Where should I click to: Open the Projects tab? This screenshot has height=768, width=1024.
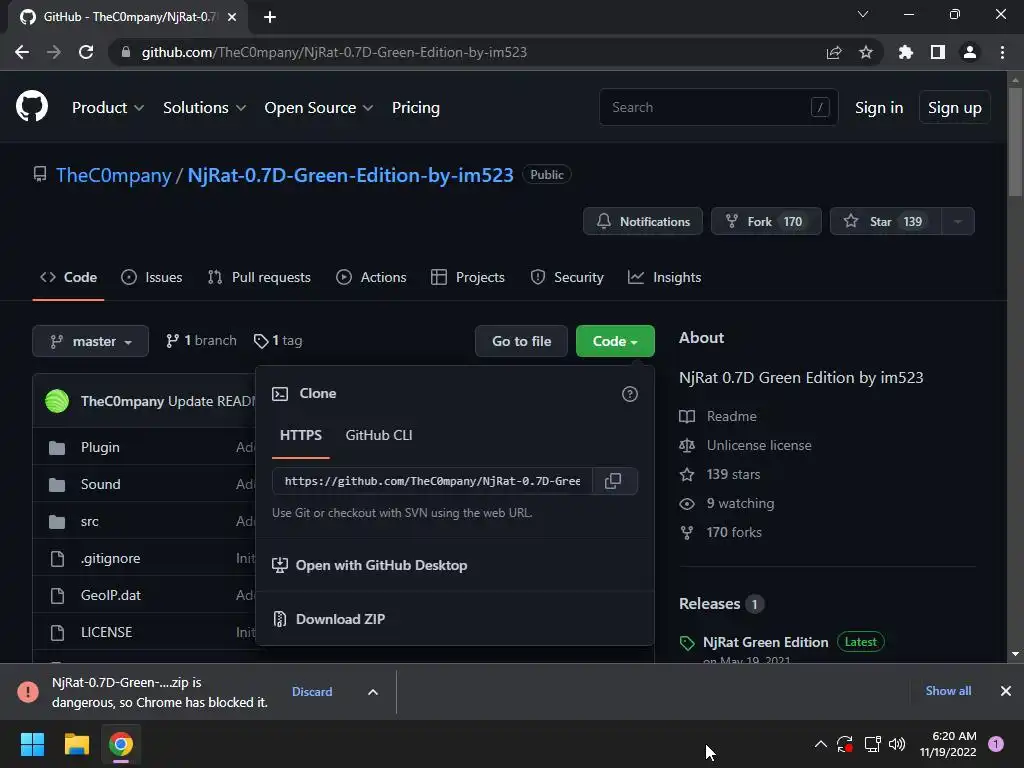468,278
